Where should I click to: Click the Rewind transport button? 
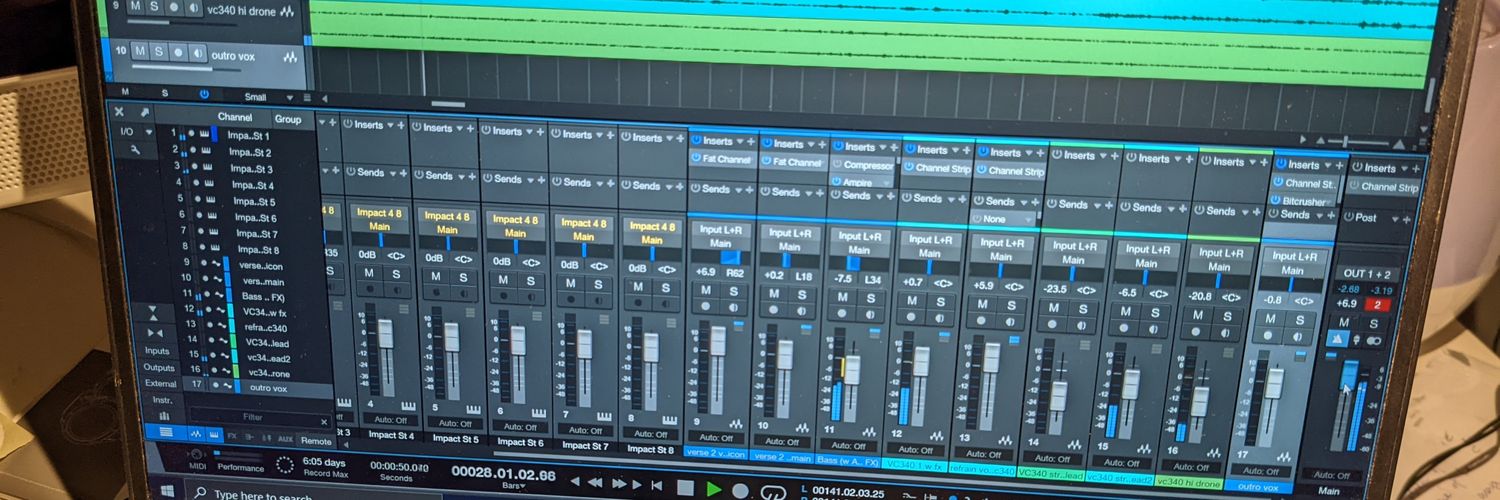(x=593, y=485)
